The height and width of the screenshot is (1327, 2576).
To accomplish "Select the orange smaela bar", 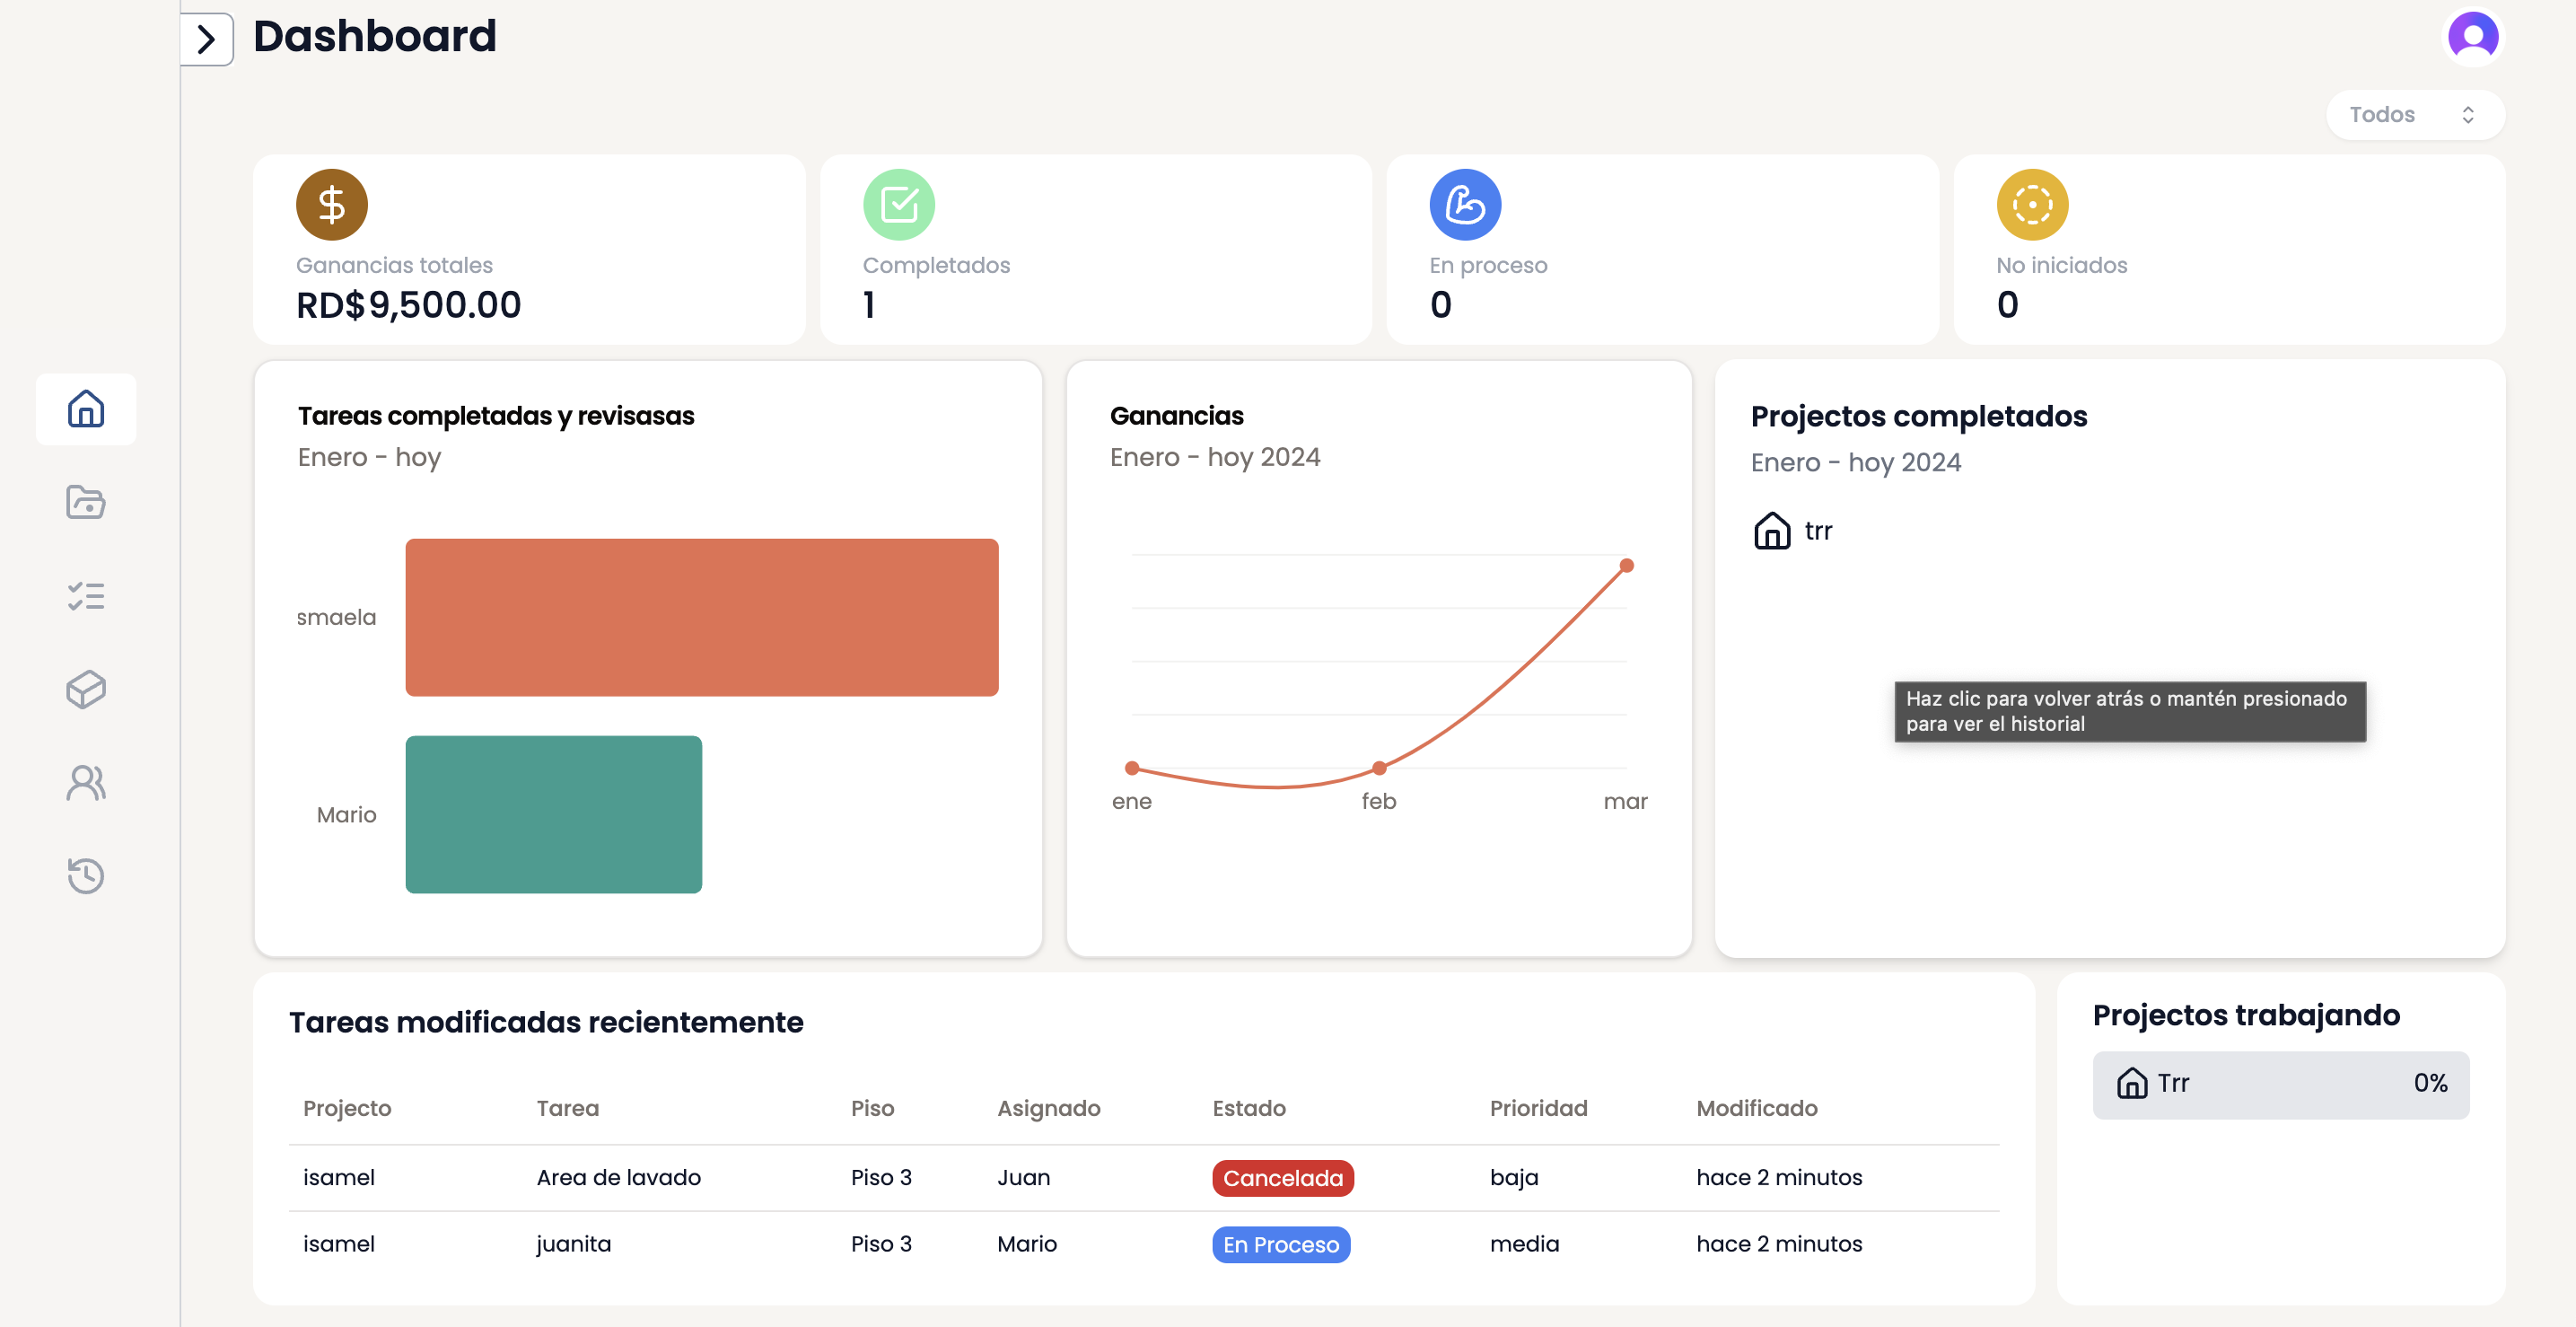I will (x=701, y=617).
